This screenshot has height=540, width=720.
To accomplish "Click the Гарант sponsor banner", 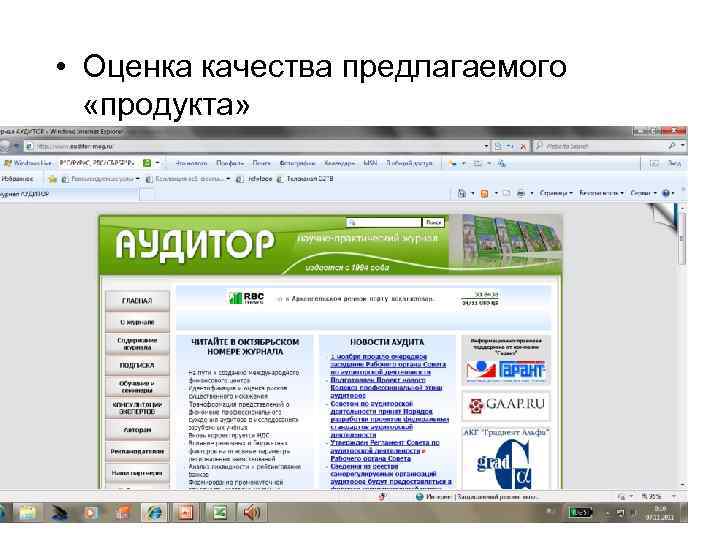I will point(506,360).
